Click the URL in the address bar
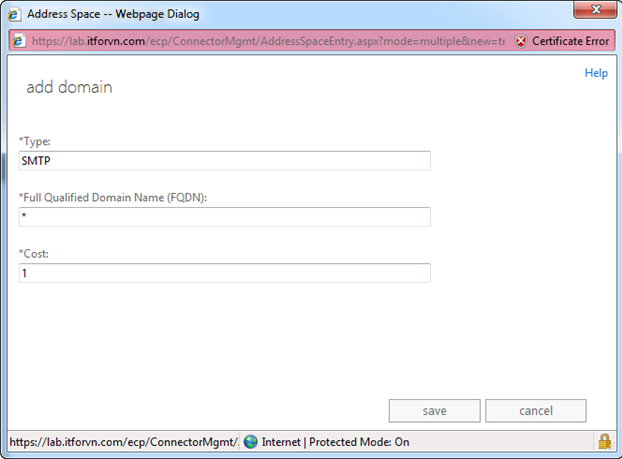This screenshot has height=459, width=622. pyautogui.click(x=270, y=42)
